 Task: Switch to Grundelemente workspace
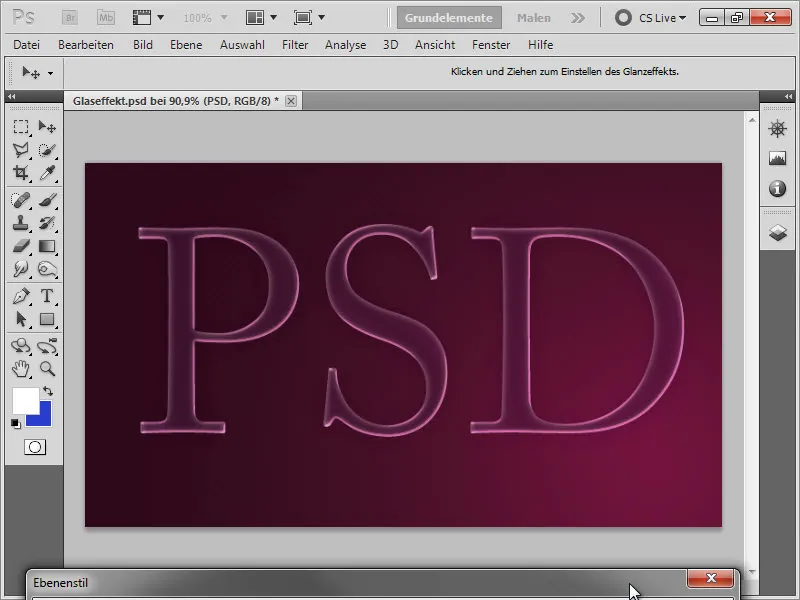point(449,18)
